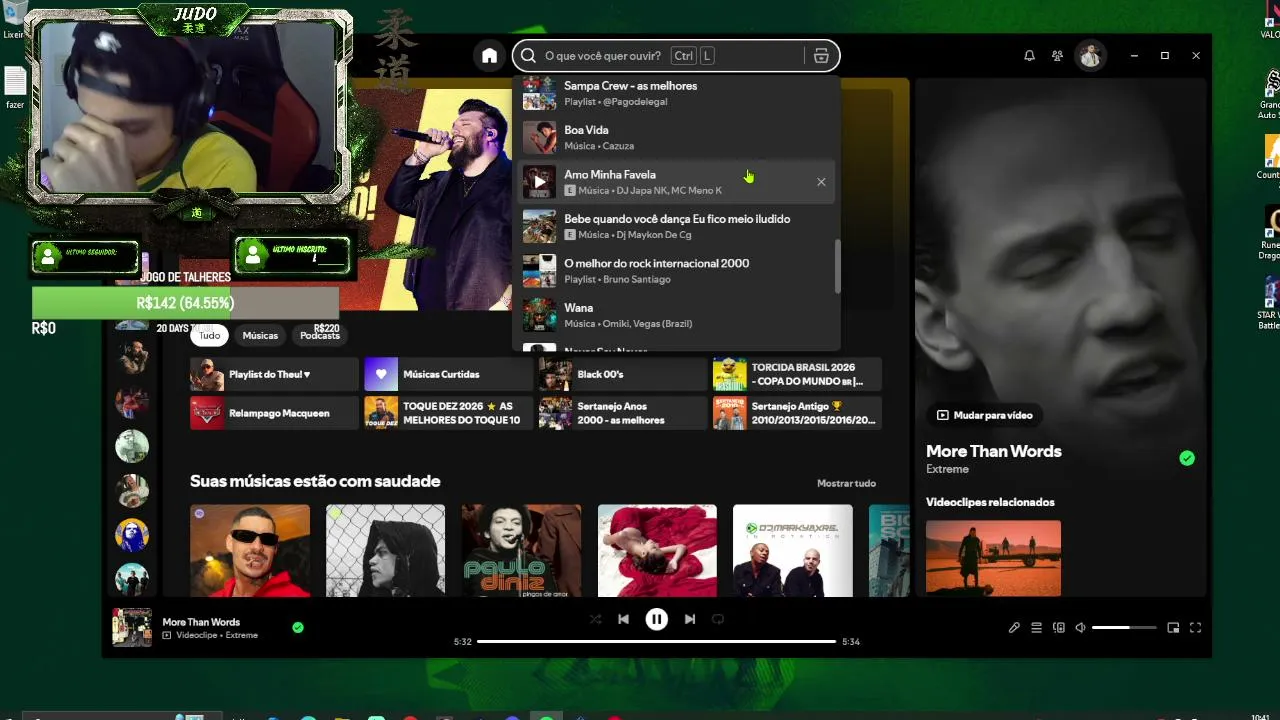The height and width of the screenshot is (720, 1280).
Task: Open the lyrics microphone icon
Action: [x=1014, y=628]
